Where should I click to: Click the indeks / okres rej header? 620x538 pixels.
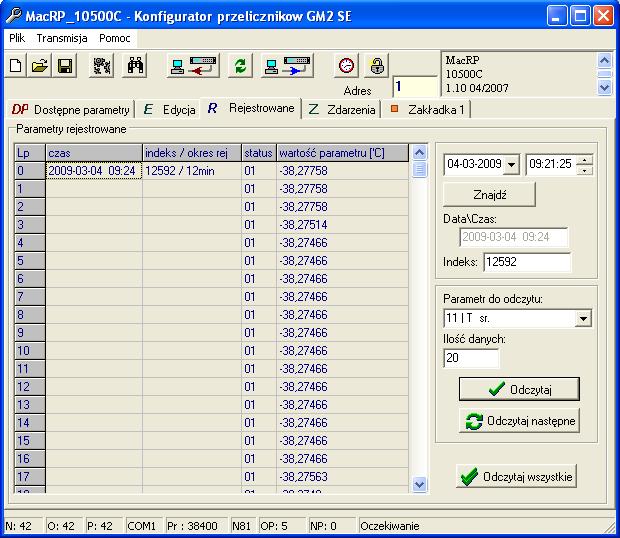pos(192,153)
